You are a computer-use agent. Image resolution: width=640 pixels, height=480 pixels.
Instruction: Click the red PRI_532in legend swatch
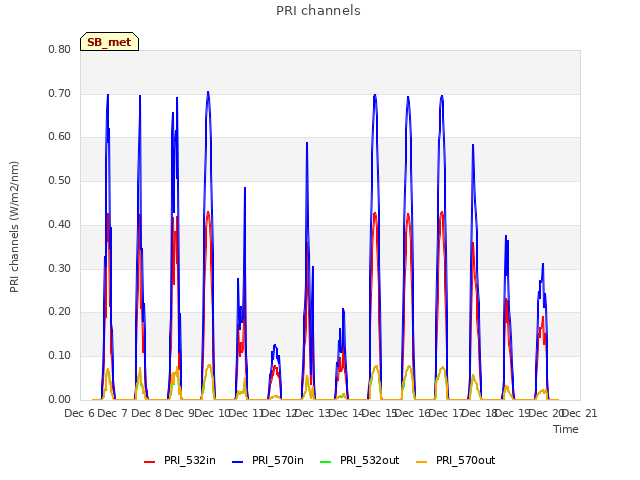(x=150, y=462)
